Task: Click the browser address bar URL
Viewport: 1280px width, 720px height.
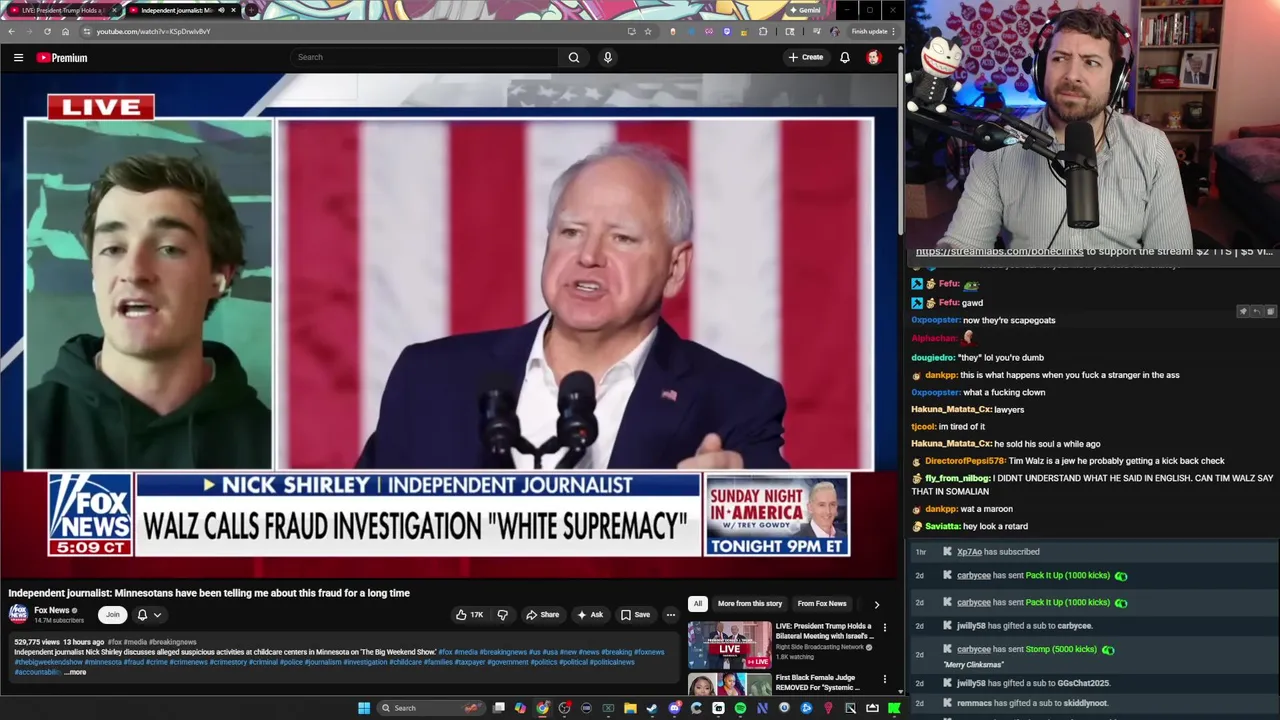Action: pos(153,31)
